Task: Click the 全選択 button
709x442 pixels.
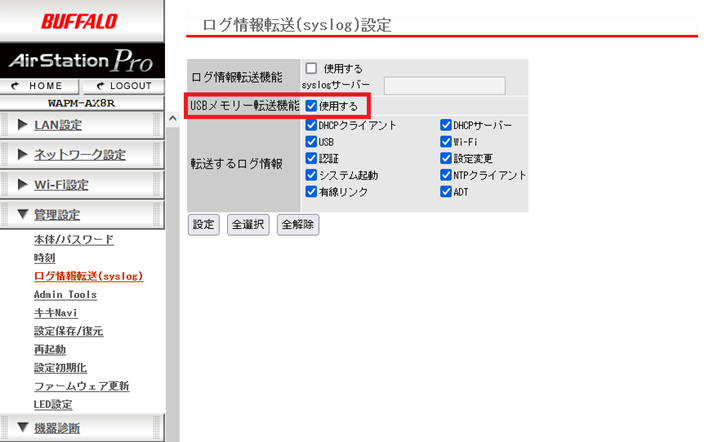Action: [x=248, y=225]
